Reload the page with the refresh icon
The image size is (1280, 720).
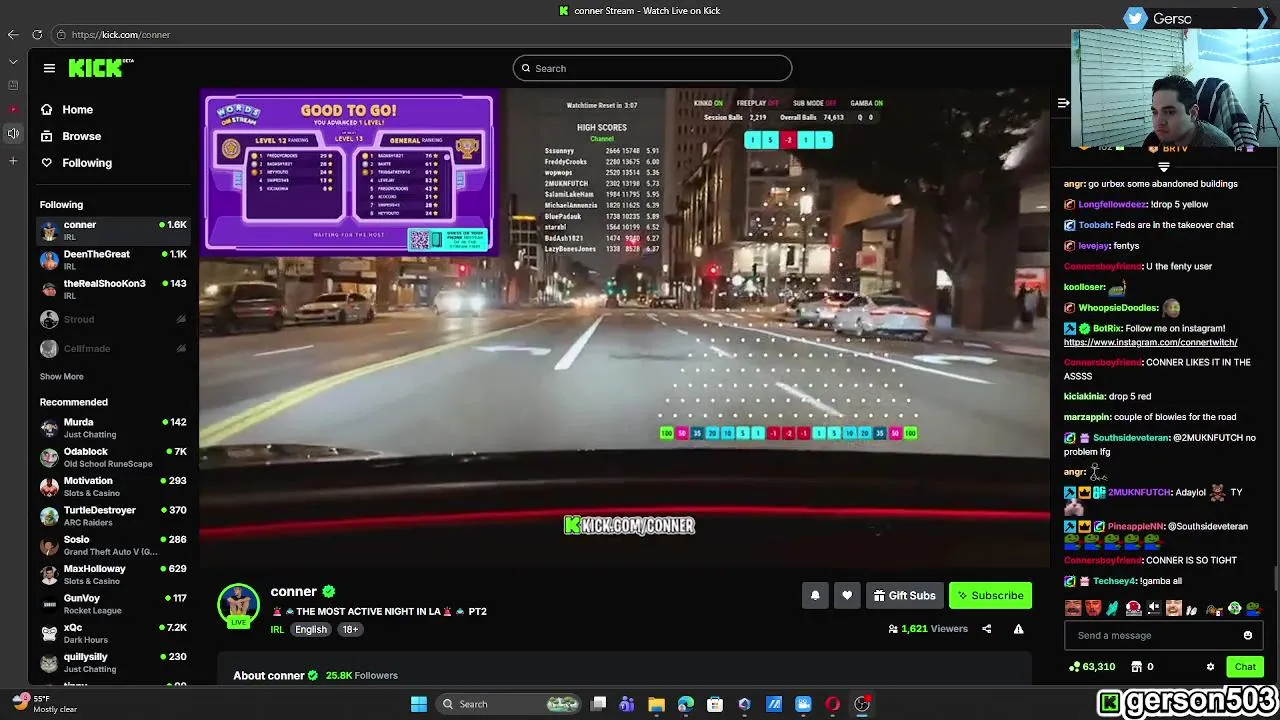click(x=37, y=35)
